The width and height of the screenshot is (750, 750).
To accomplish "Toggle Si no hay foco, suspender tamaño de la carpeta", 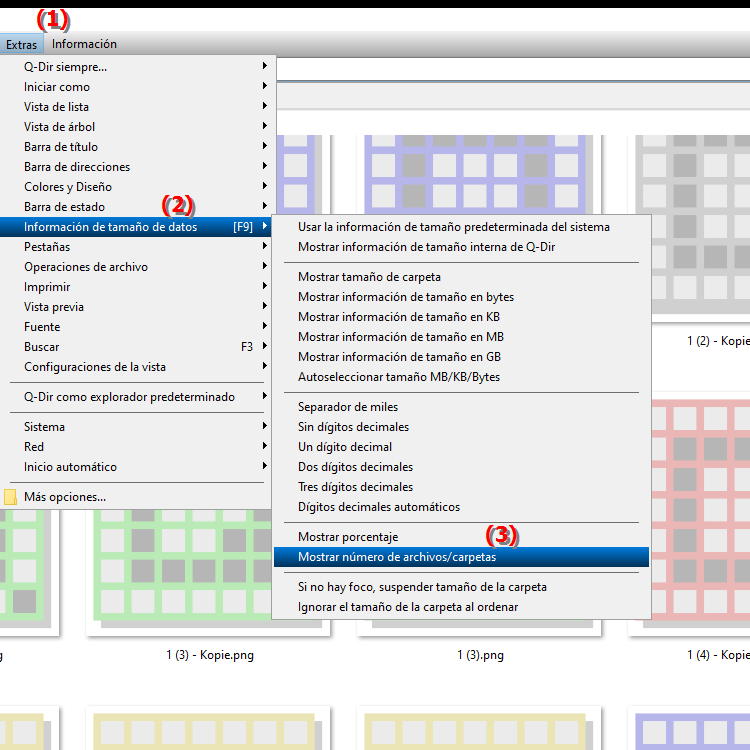I will click(x=461, y=587).
